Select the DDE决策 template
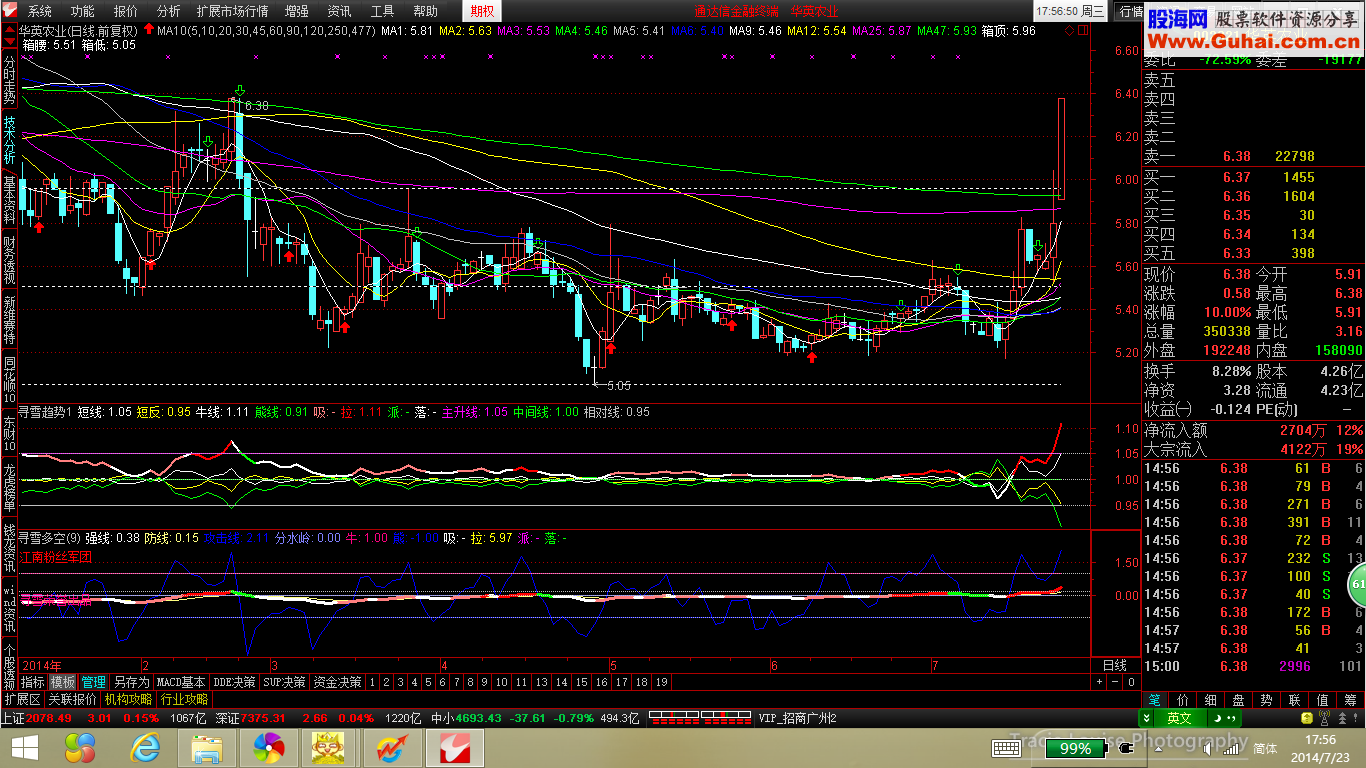1366x768 pixels. pyautogui.click(x=234, y=682)
